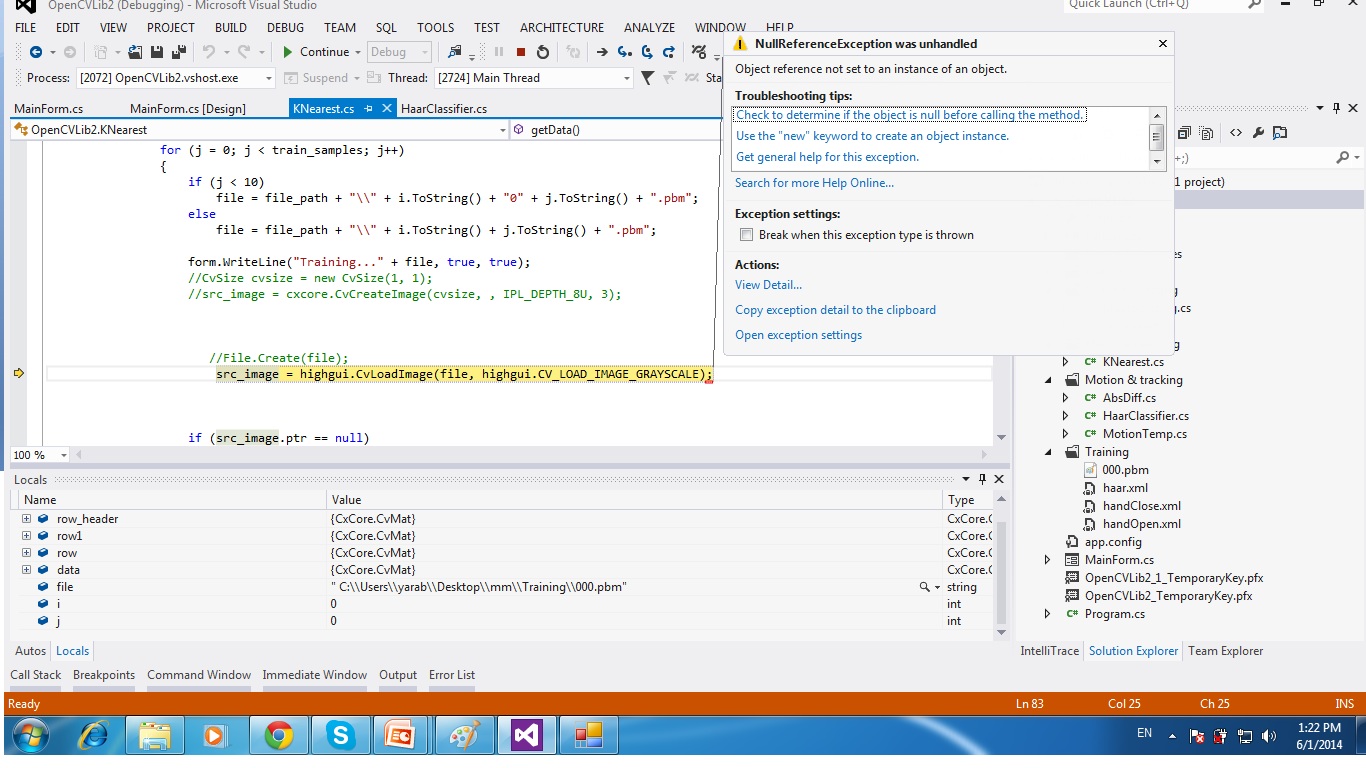Open the DEBUG menu
The image size is (1366, 768).
[x=286, y=28]
